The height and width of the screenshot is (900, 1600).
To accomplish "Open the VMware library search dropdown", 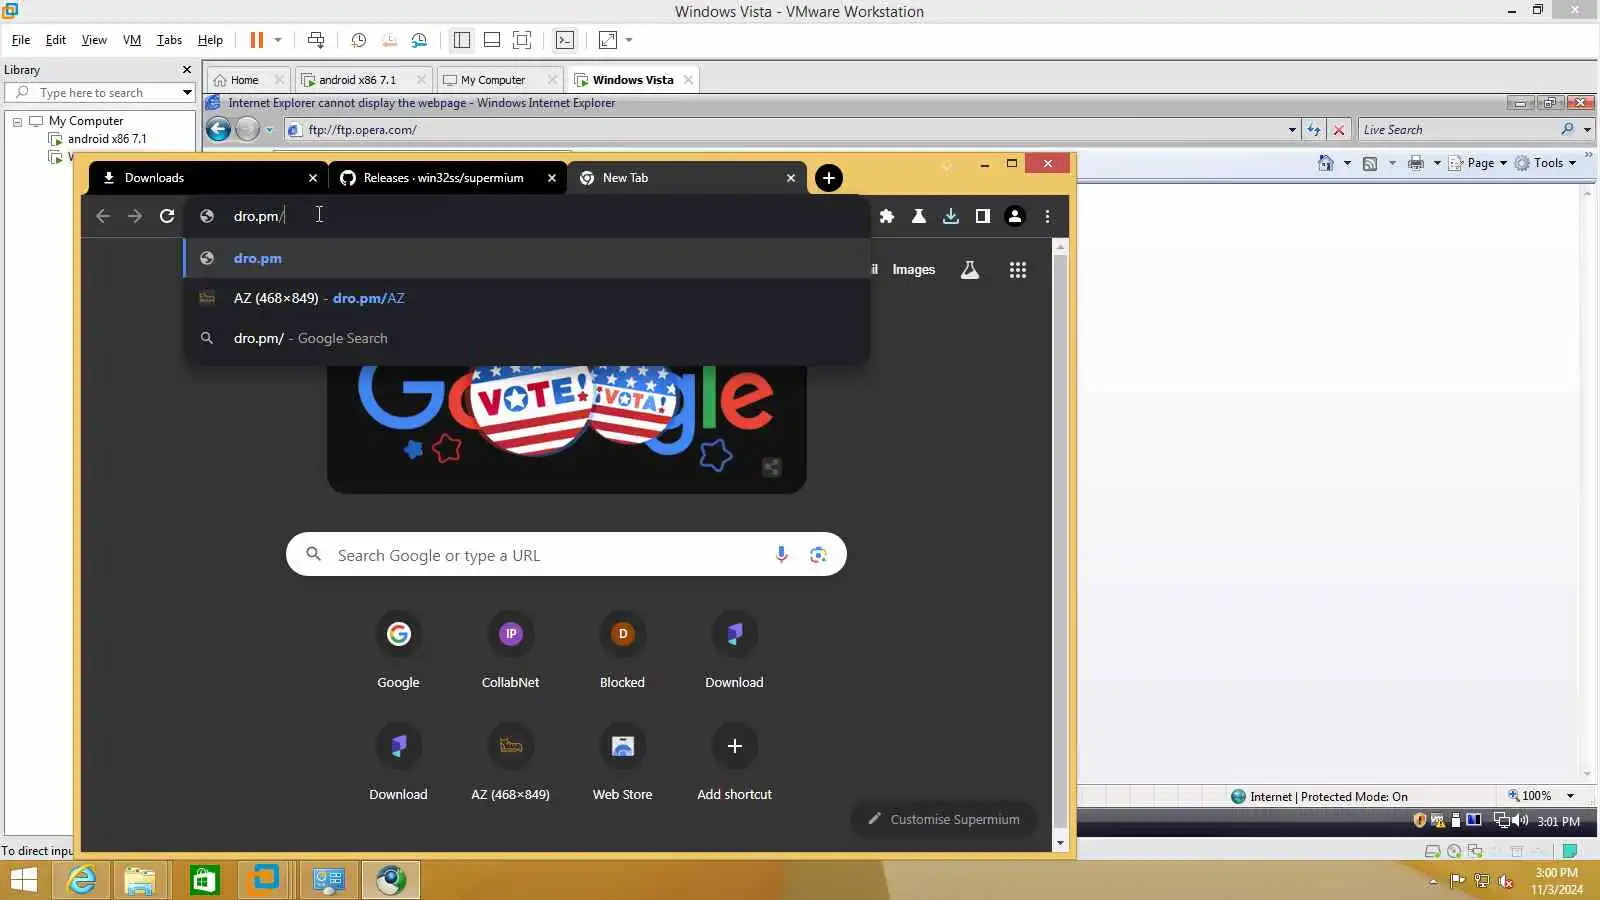I will (x=187, y=93).
